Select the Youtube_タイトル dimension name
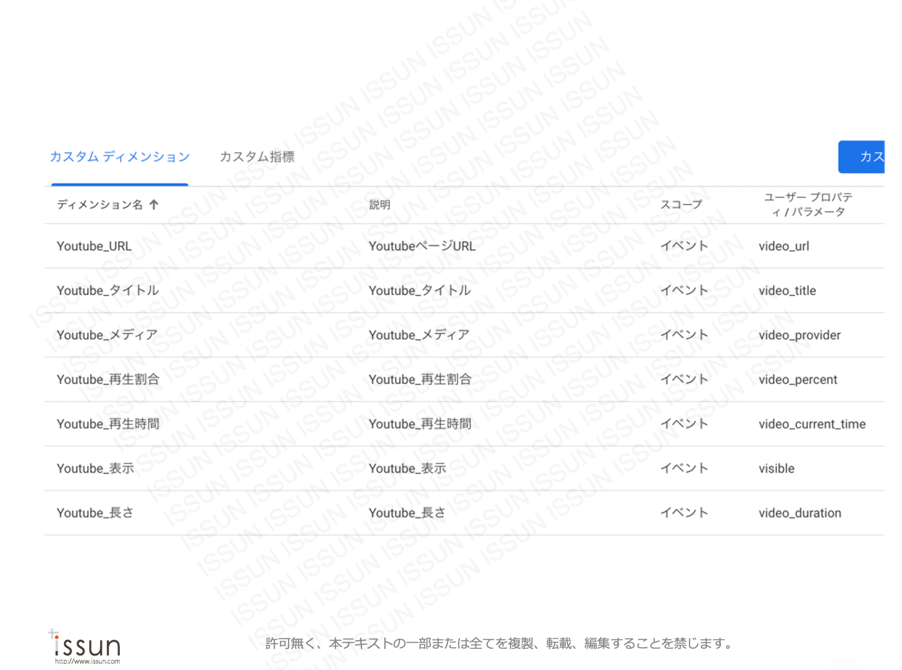The image size is (902, 670). tap(107, 291)
